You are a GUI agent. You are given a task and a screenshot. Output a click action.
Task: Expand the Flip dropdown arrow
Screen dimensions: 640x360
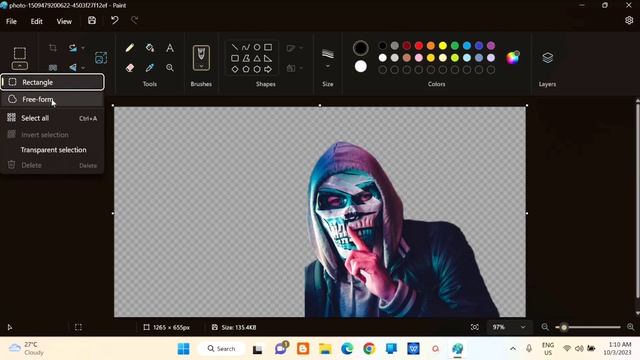tap(83, 67)
